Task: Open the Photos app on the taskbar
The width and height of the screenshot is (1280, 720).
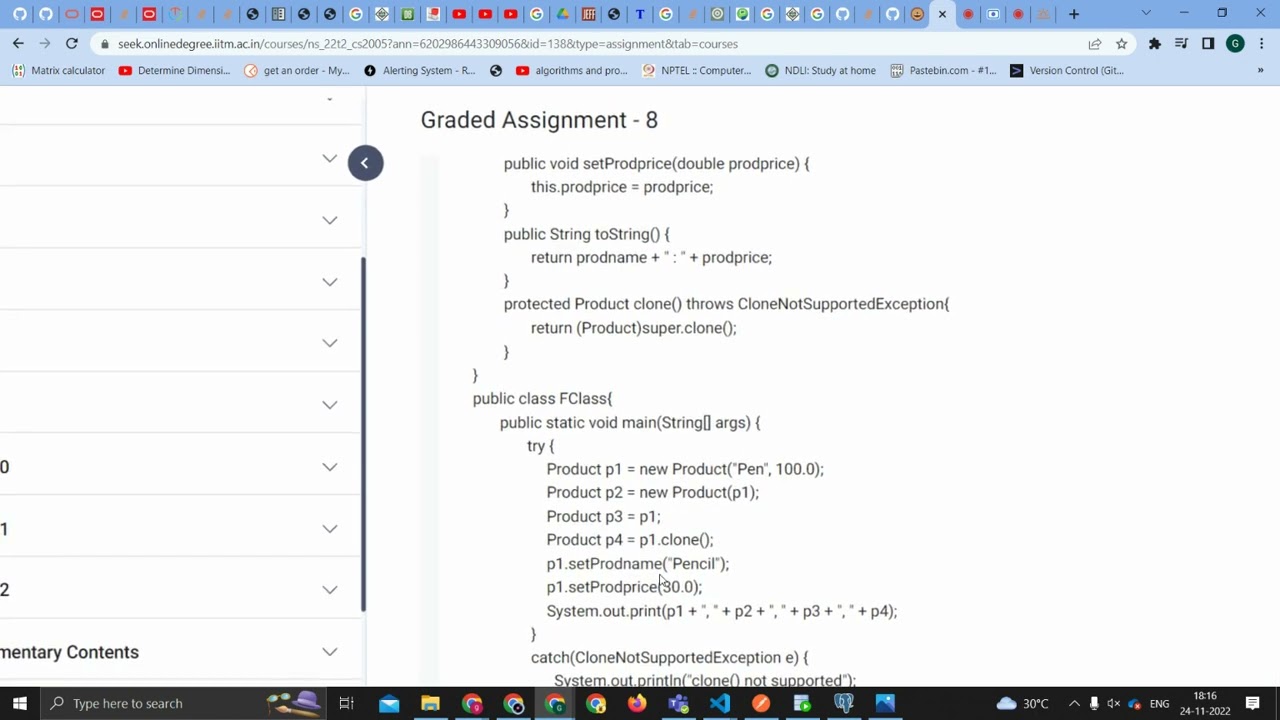Action: click(x=885, y=703)
